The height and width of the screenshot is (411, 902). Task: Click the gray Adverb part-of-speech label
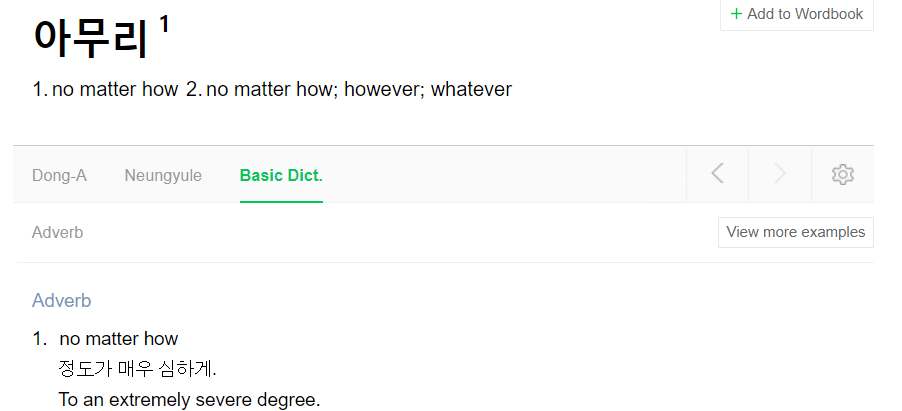(58, 233)
